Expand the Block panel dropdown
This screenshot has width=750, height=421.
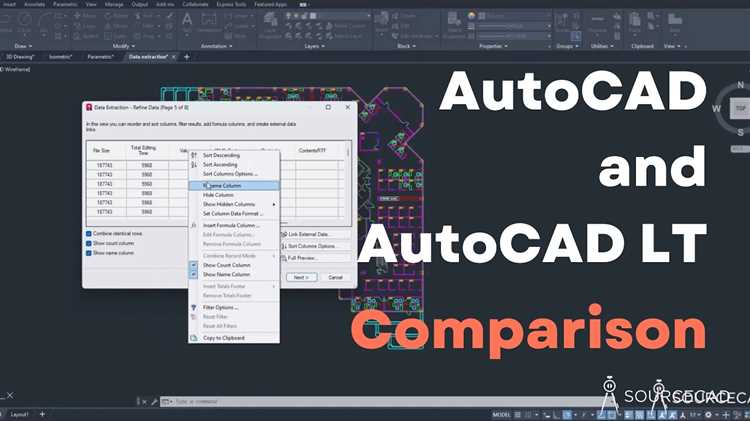click(407, 46)
